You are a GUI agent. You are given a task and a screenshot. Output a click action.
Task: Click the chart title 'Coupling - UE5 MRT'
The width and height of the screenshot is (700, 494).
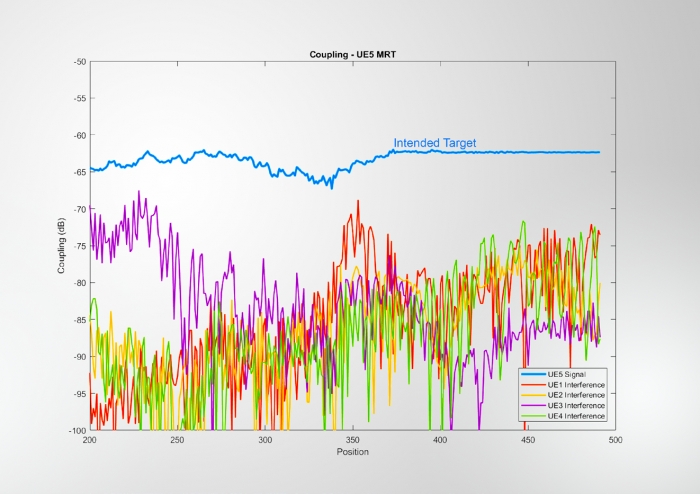[x=353, y=54]
